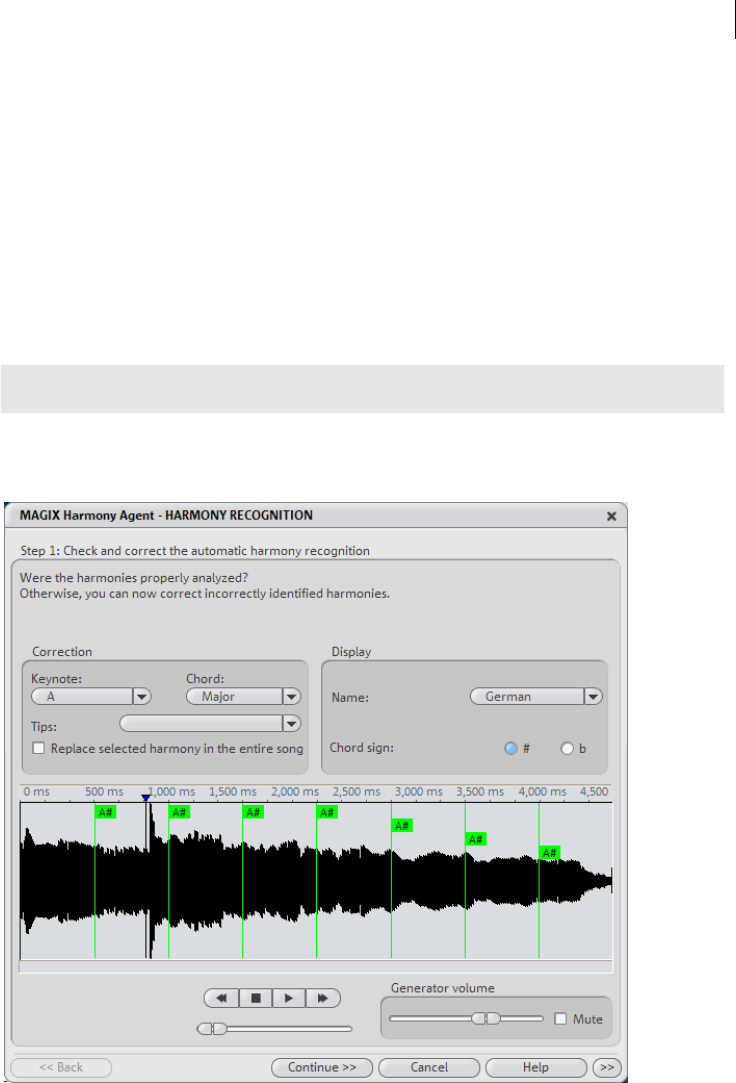Screen dimensions: 736x1083
Task: Click the fast forward button
Action: (x=322, y=998)
